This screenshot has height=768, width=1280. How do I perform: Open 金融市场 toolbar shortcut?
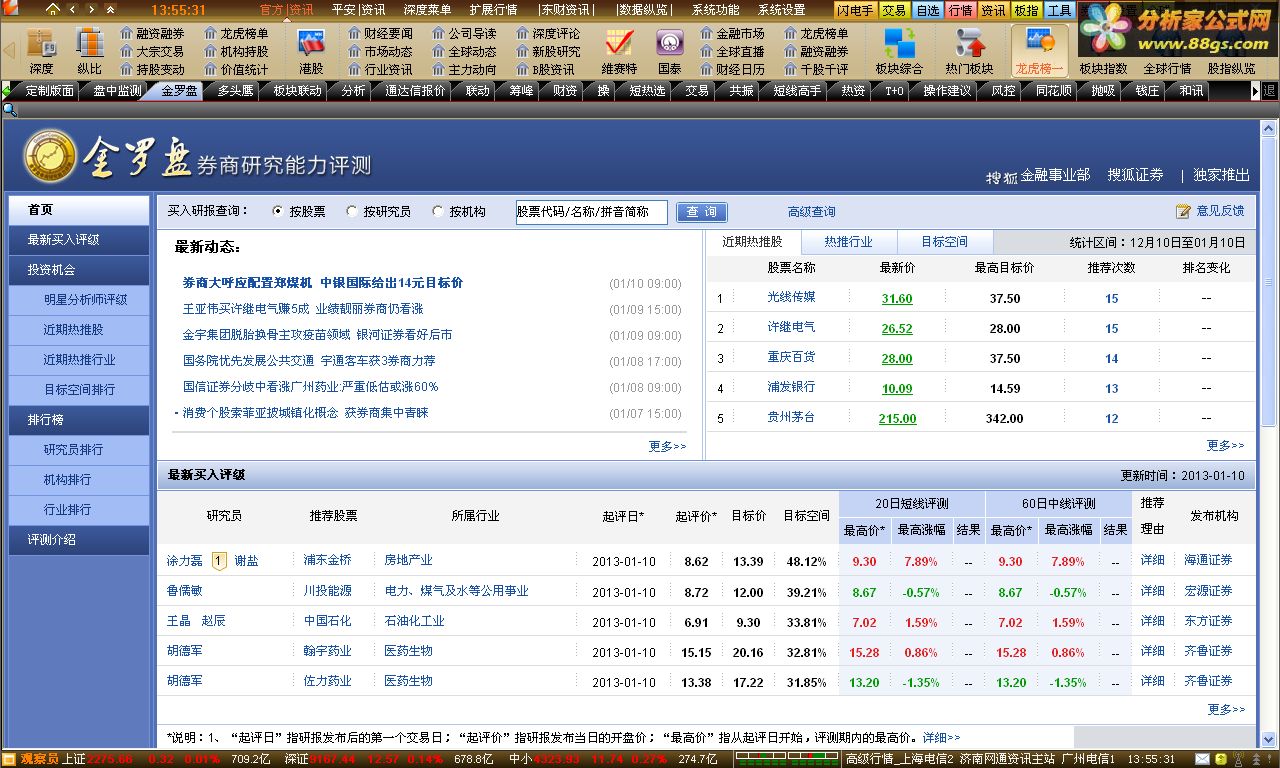click(x=732, y=34)
